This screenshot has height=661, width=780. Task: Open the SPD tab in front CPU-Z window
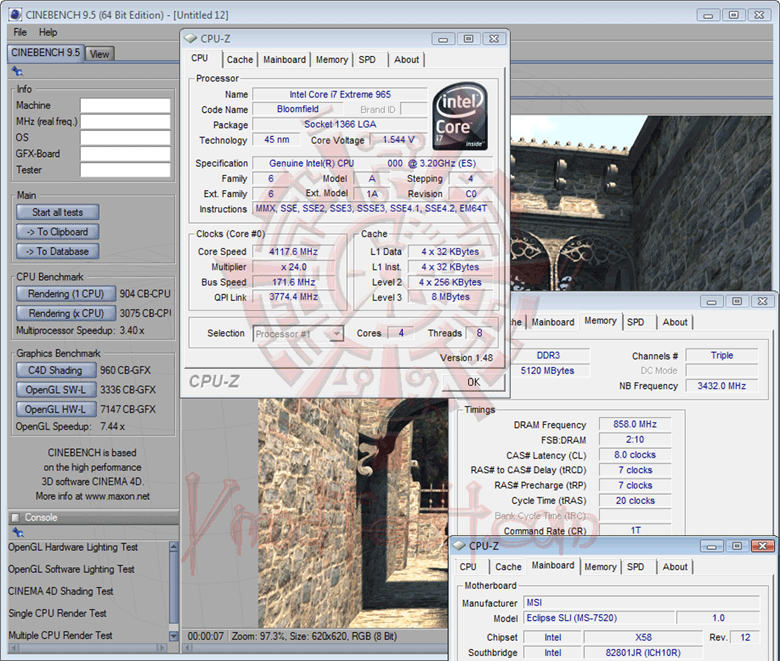pos(367,60)
